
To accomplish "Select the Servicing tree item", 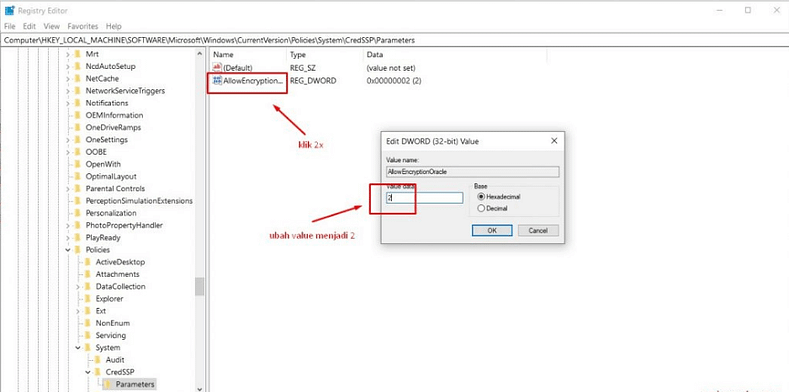I will tap(111, 335).
